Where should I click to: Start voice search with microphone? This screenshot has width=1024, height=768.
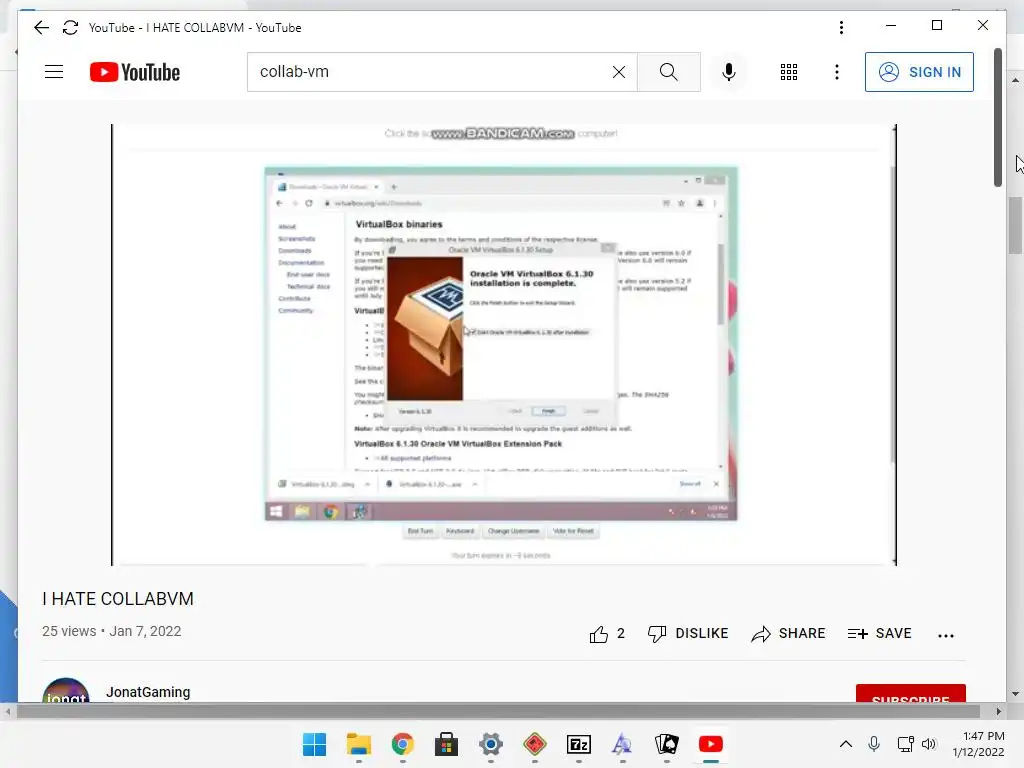coord(729,72)
